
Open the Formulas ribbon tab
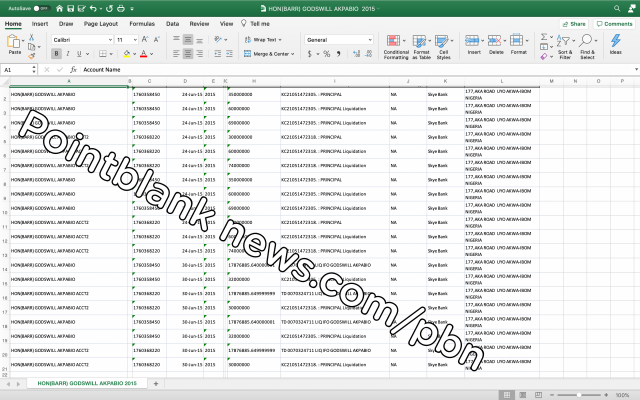(x=142, y=22)
